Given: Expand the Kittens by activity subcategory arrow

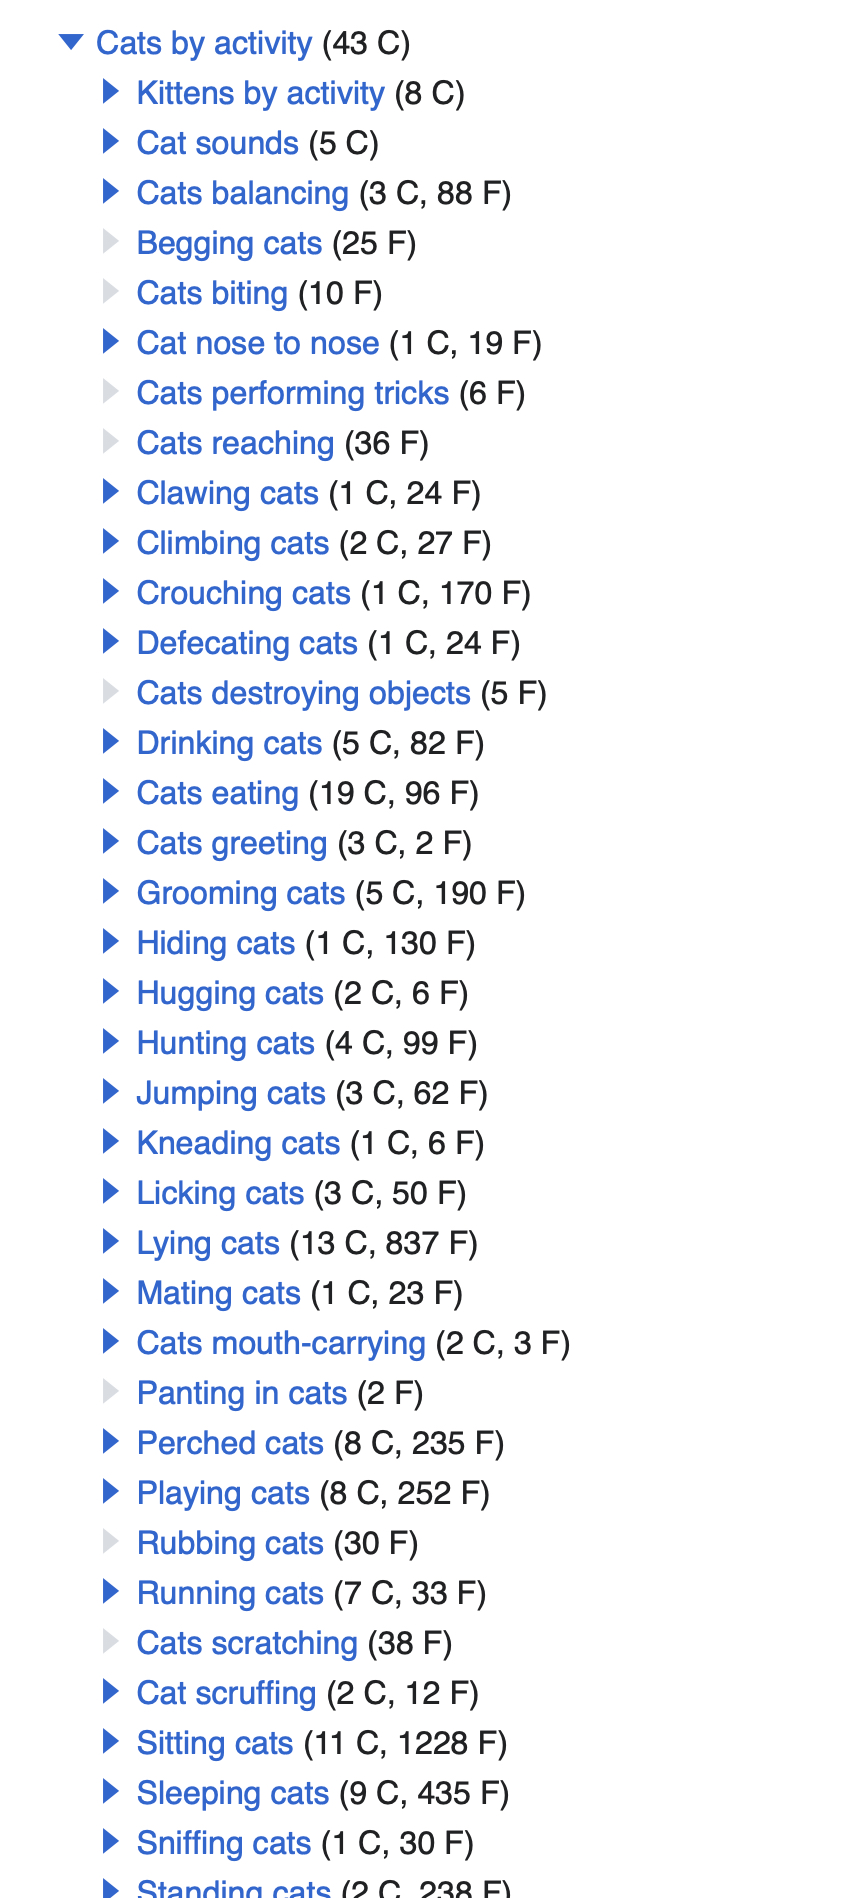Looking at the screenshot, I should point(111,93).
